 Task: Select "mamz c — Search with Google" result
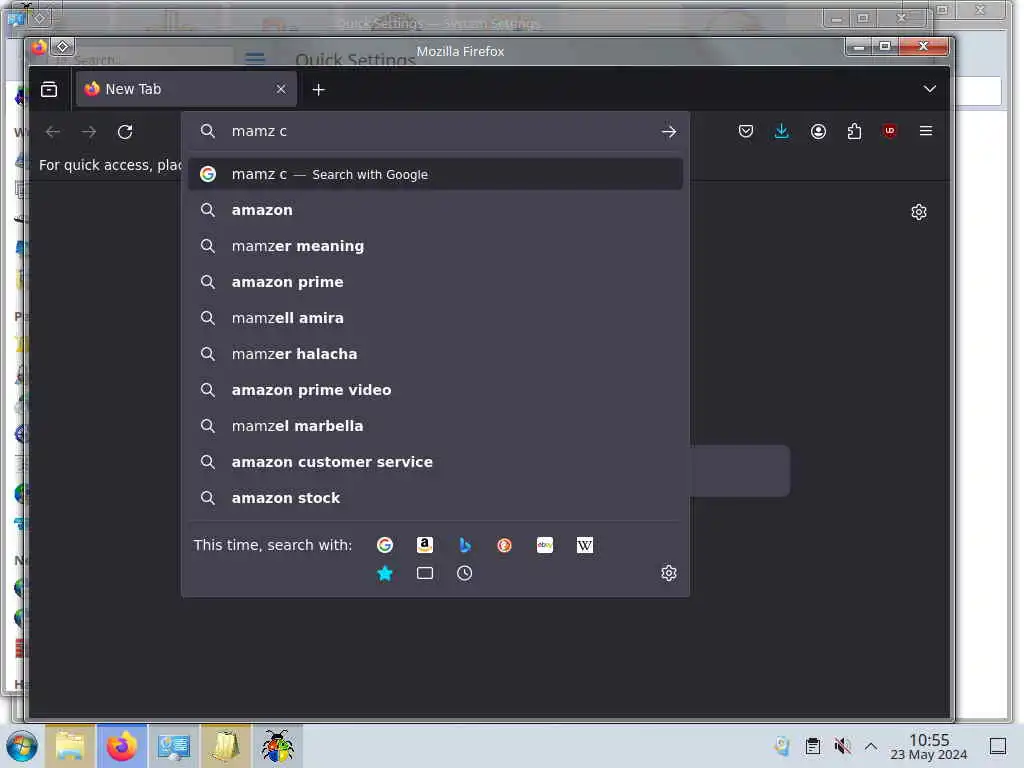coord(436,174)
